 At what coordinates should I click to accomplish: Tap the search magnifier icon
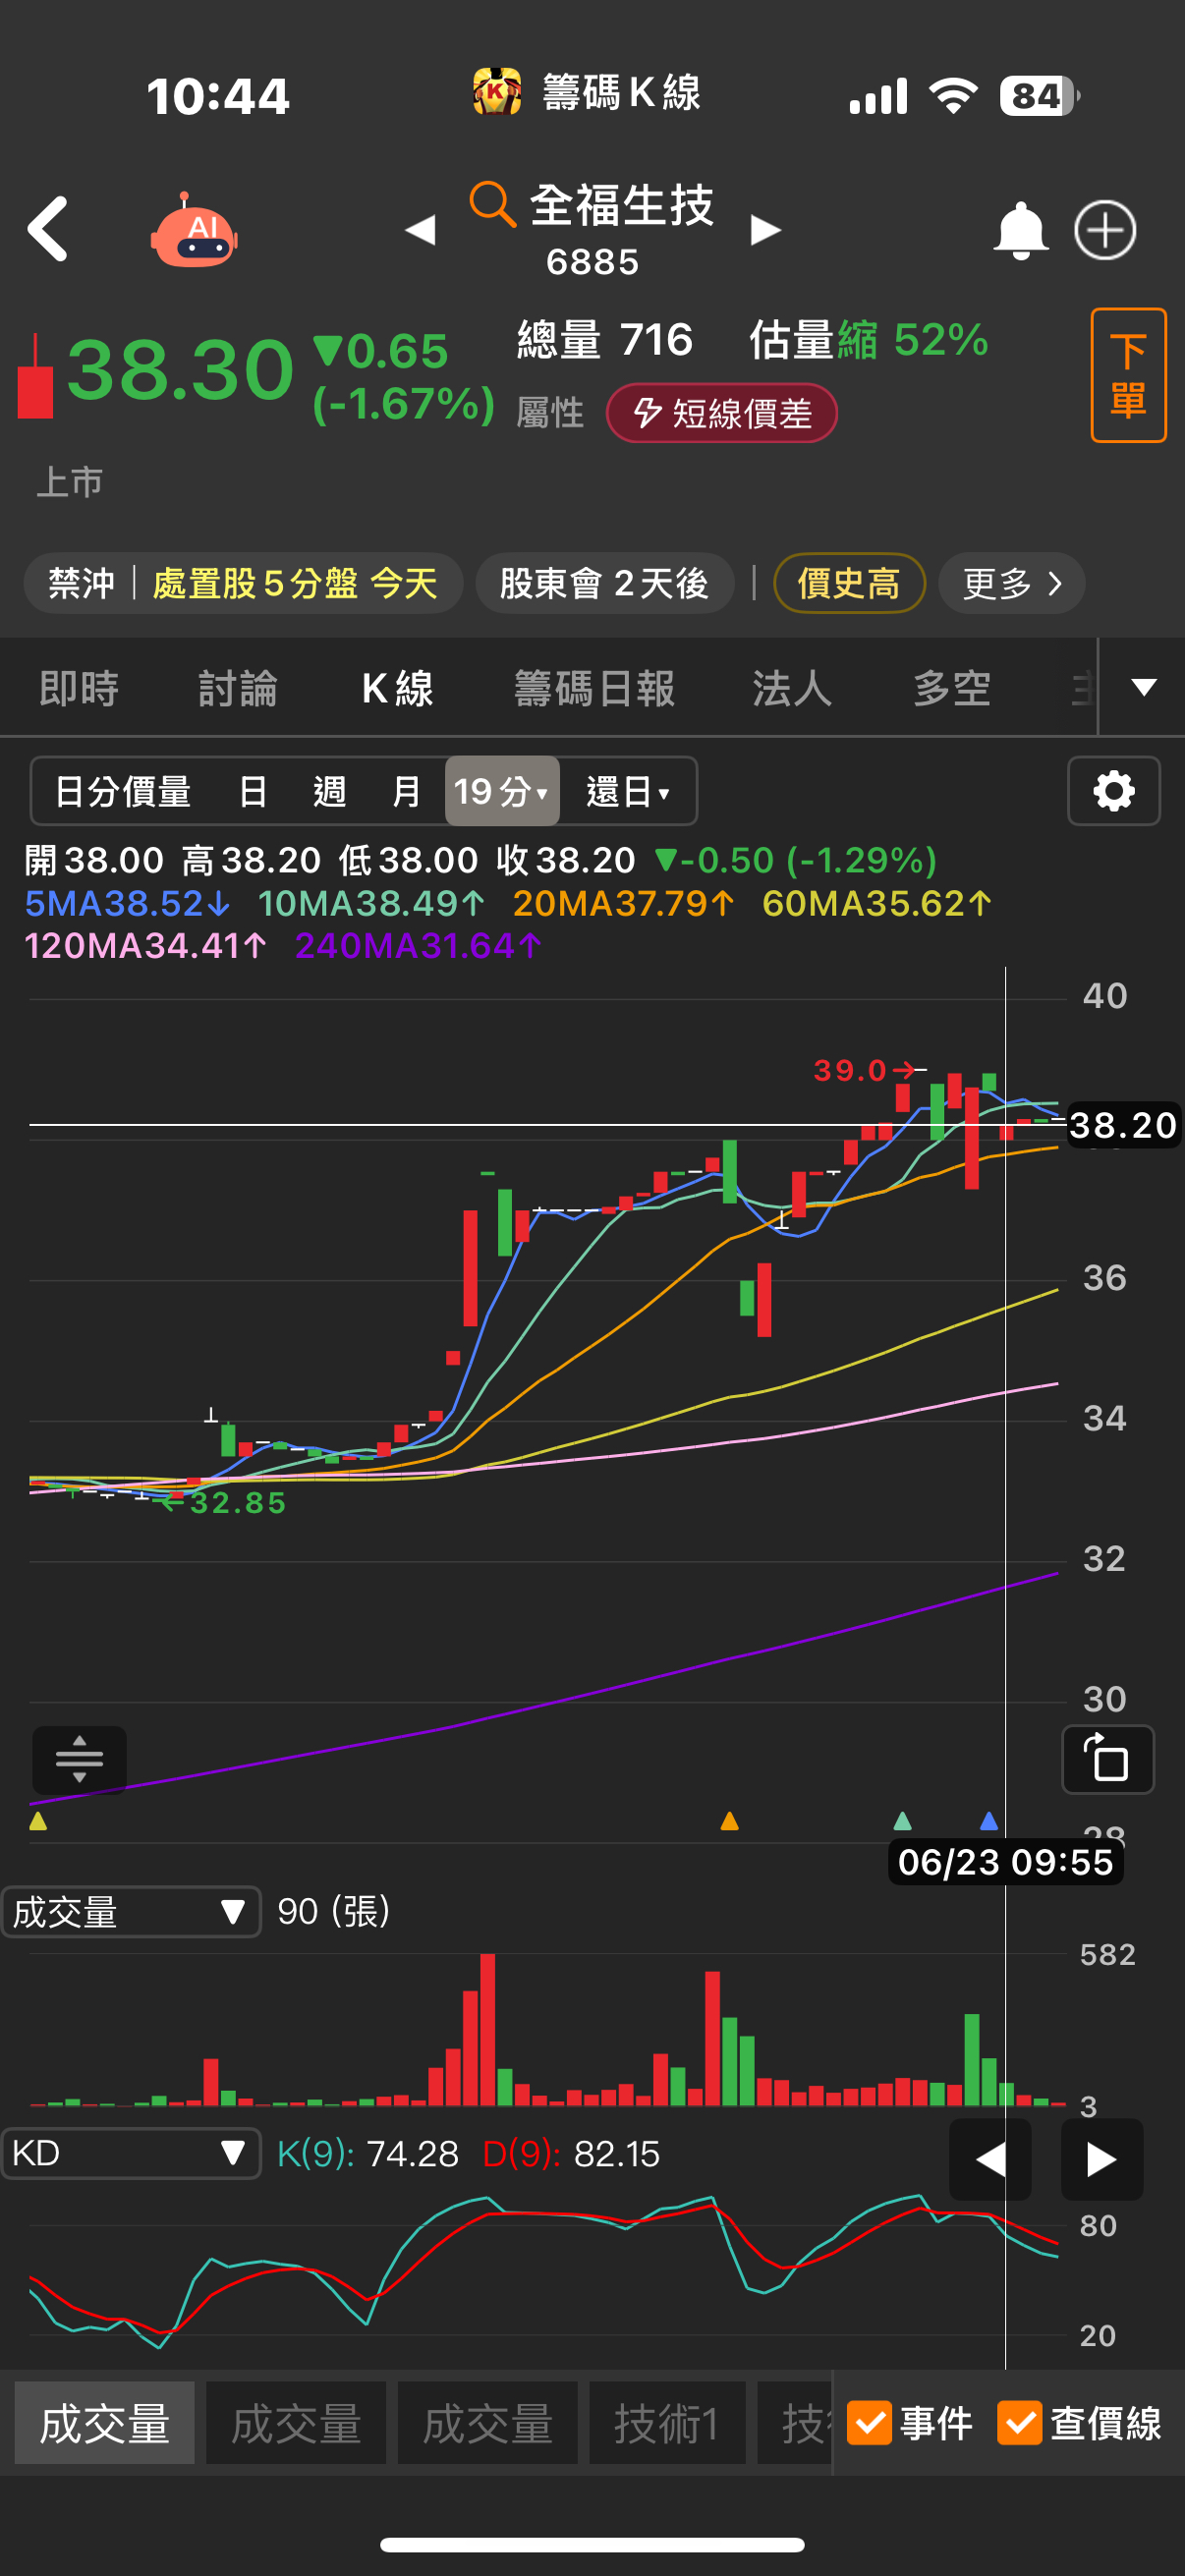click(x=492, y=204)
